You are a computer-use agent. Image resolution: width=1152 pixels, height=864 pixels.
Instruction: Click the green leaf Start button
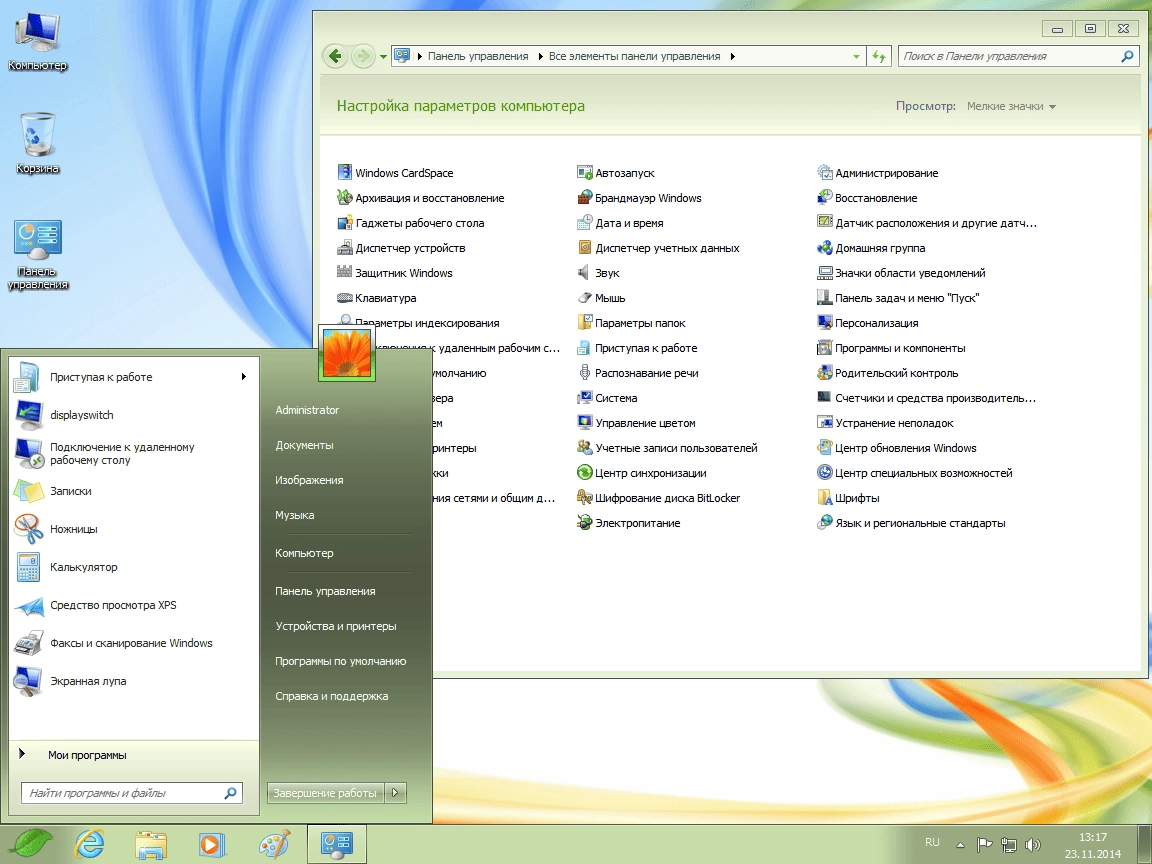pos(30,843)
